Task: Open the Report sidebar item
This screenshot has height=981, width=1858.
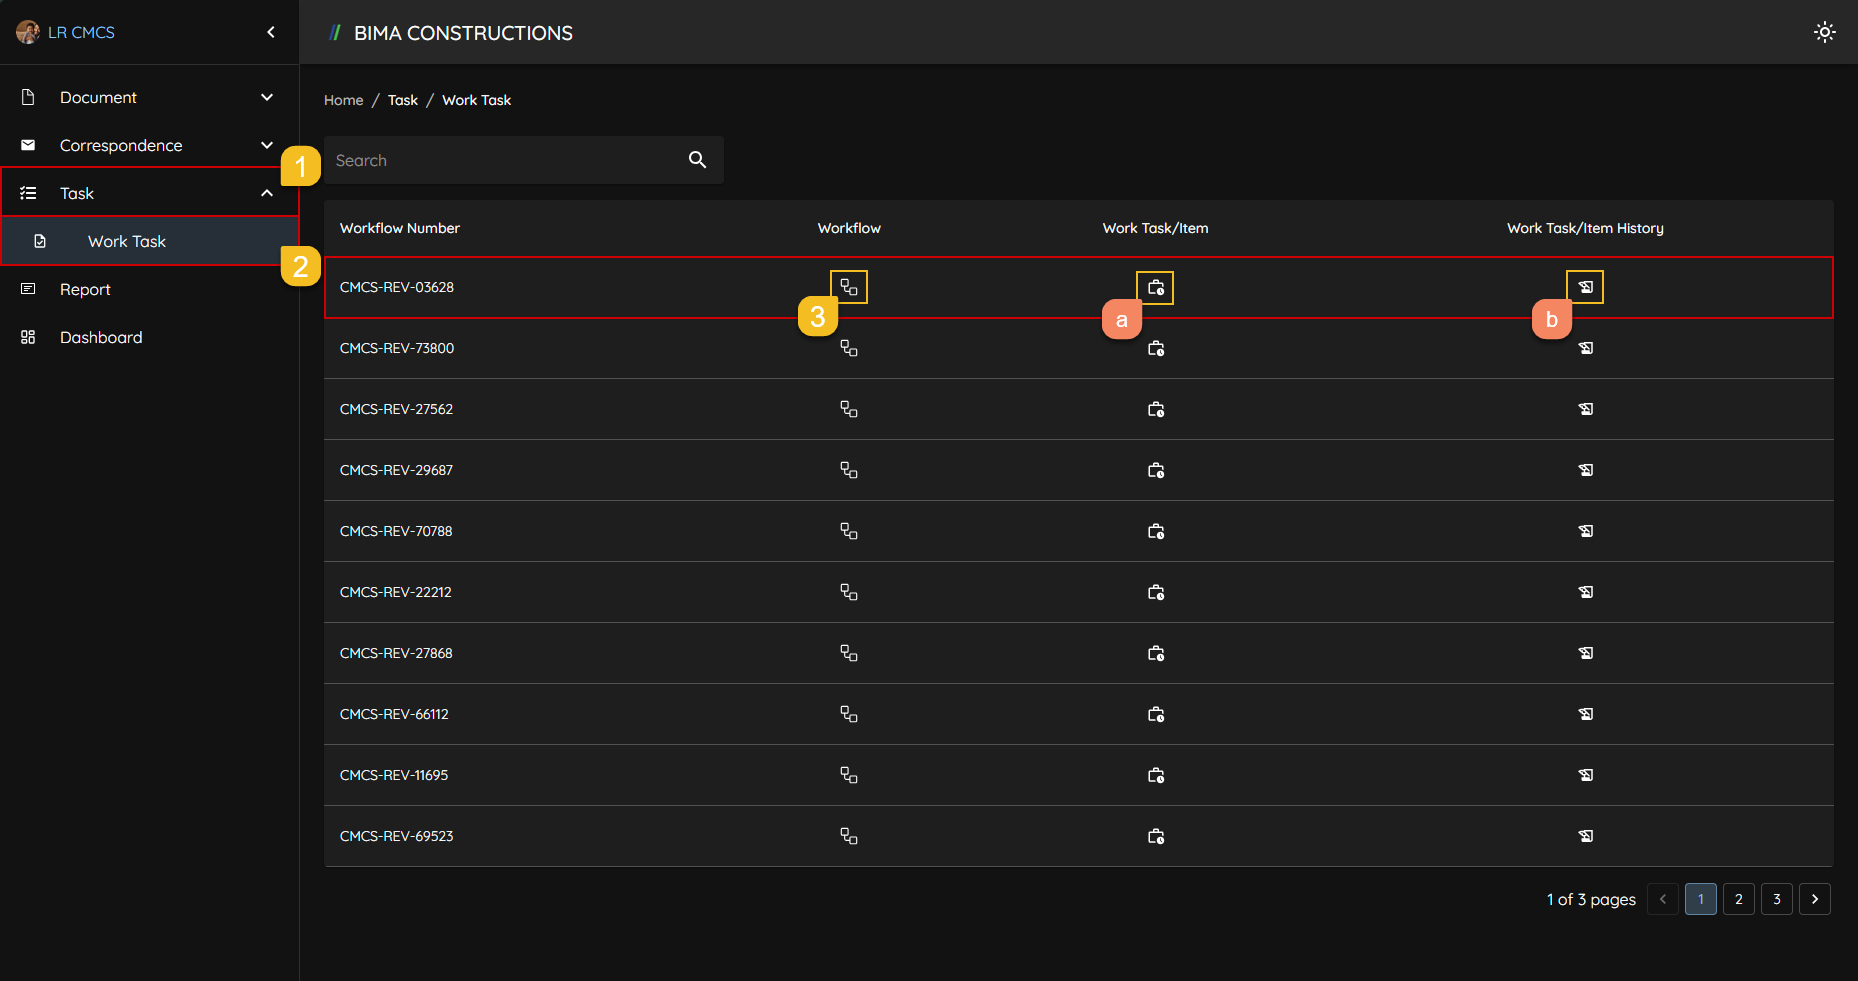Action: pyautogui.click(x=85, y=289)
